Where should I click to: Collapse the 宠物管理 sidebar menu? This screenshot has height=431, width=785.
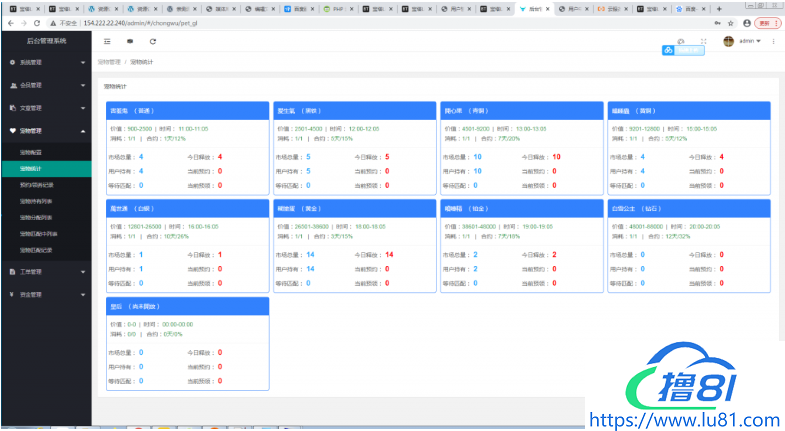(45, 130)
